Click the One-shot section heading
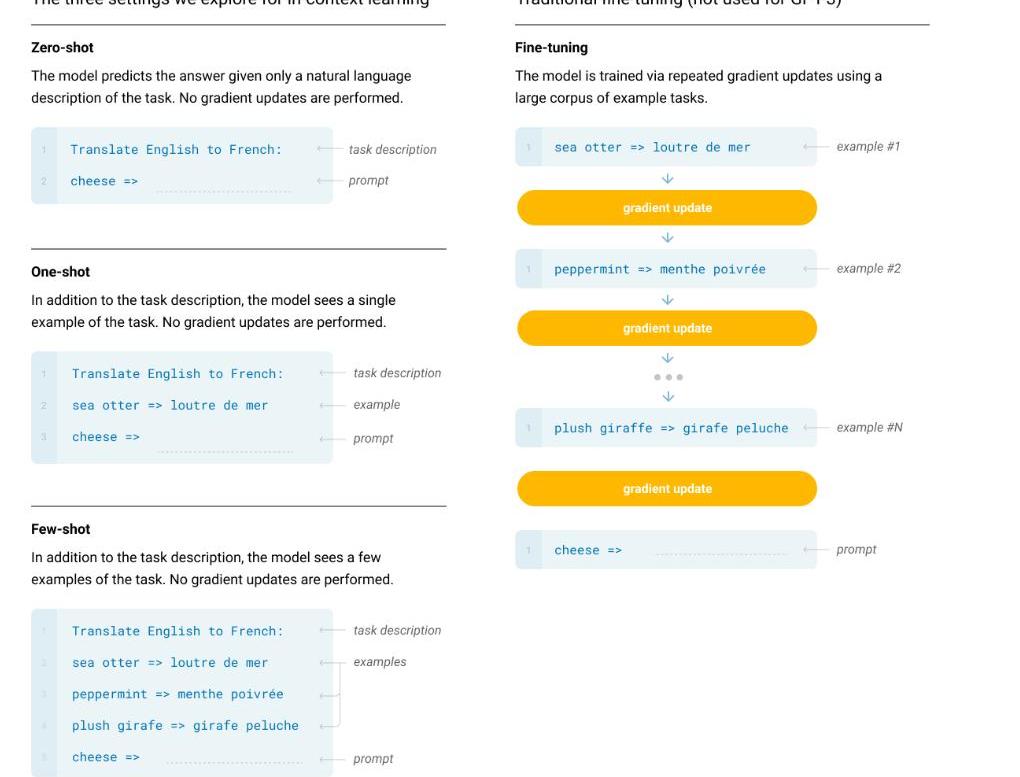The image size is (1020, 777). 60,271
